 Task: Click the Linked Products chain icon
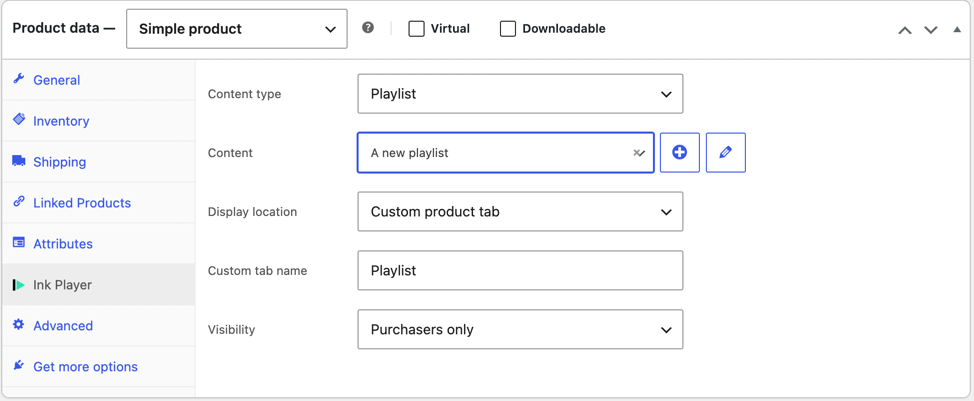pos(19,202)
